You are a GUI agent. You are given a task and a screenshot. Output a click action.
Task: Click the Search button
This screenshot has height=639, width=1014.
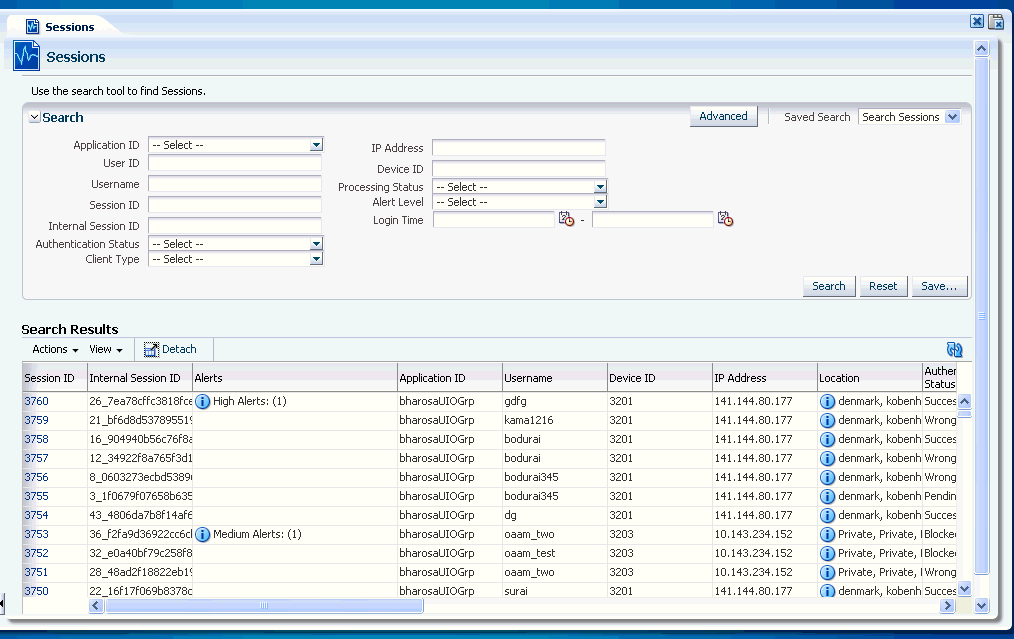tap(828, 285)
